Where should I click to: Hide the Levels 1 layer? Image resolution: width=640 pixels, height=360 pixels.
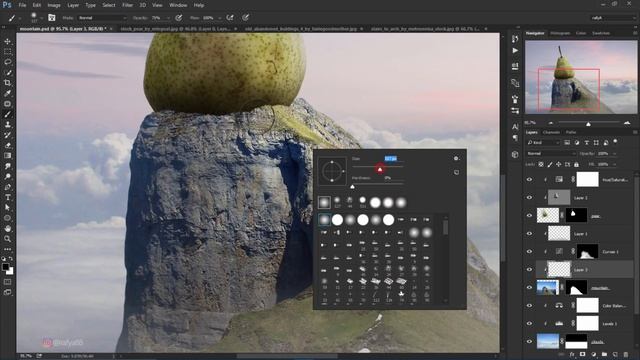point(529,323)
